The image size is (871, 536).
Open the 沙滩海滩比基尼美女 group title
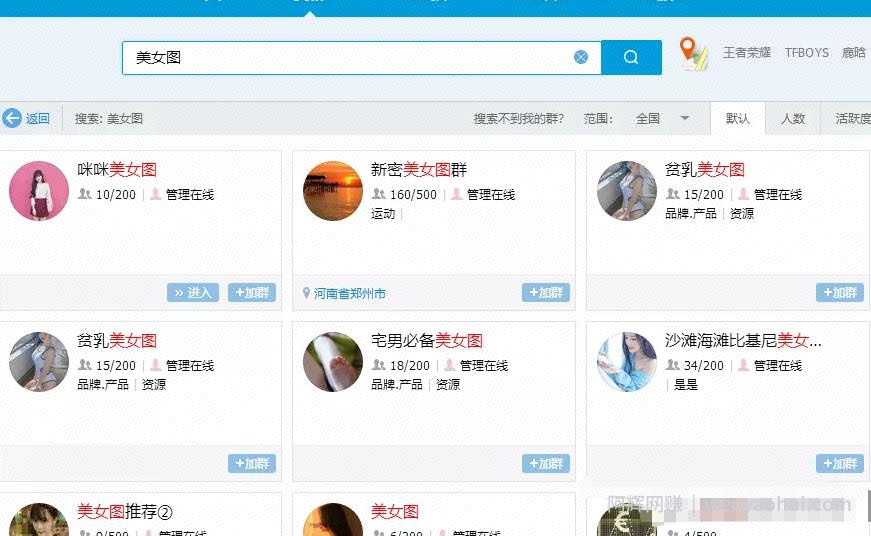[743, 340]
